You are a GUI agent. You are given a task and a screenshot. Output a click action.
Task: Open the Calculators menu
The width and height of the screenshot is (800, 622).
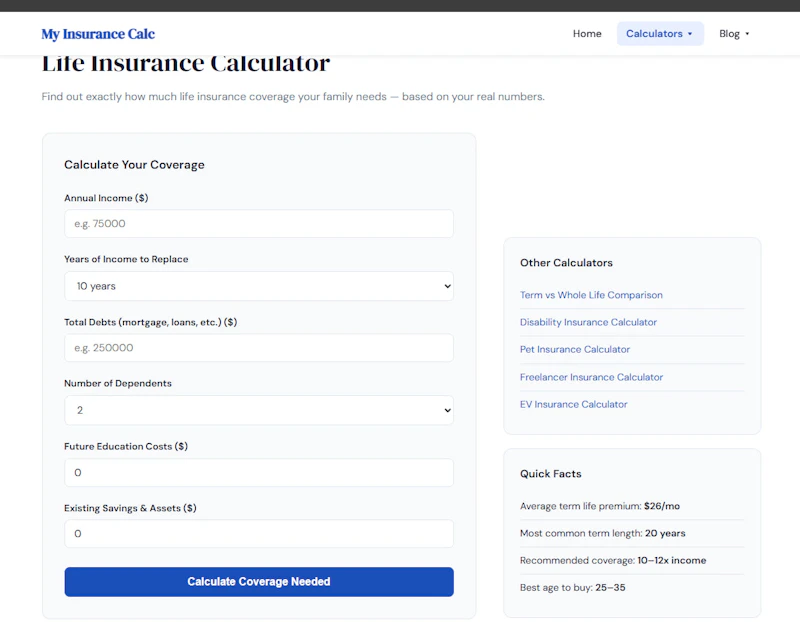pyautogui.click(x=660, y=34)
